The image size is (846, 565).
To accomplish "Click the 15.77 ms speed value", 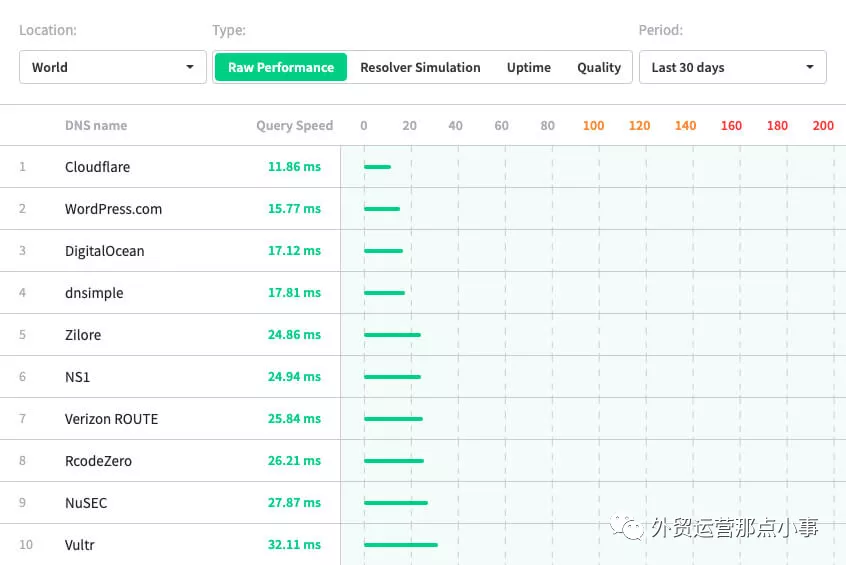I will click(294, 209).
